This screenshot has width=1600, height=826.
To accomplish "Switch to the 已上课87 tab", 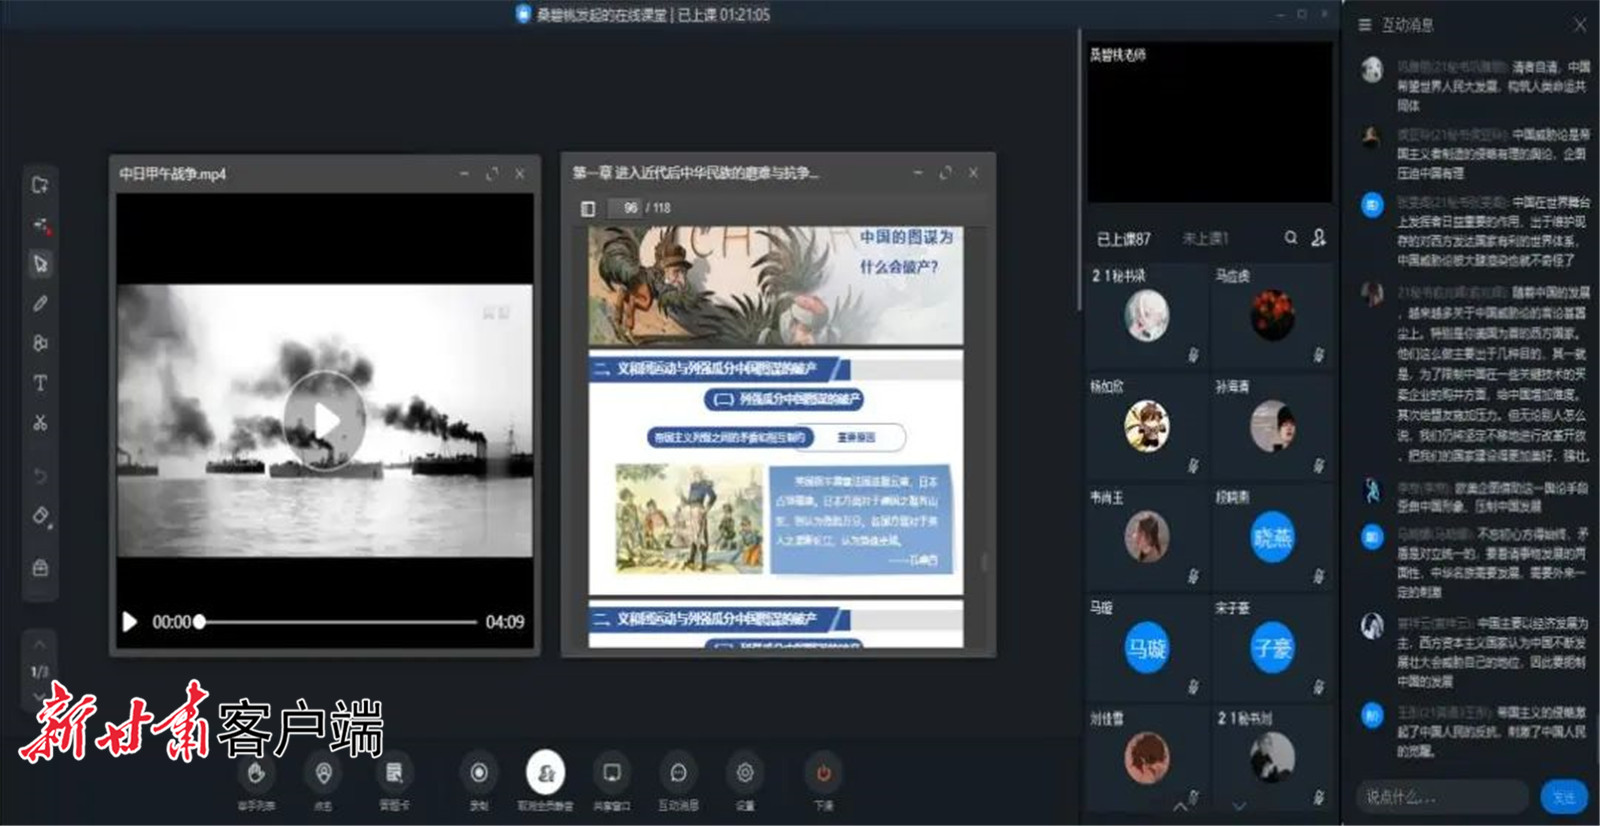I will point(1124,239).
